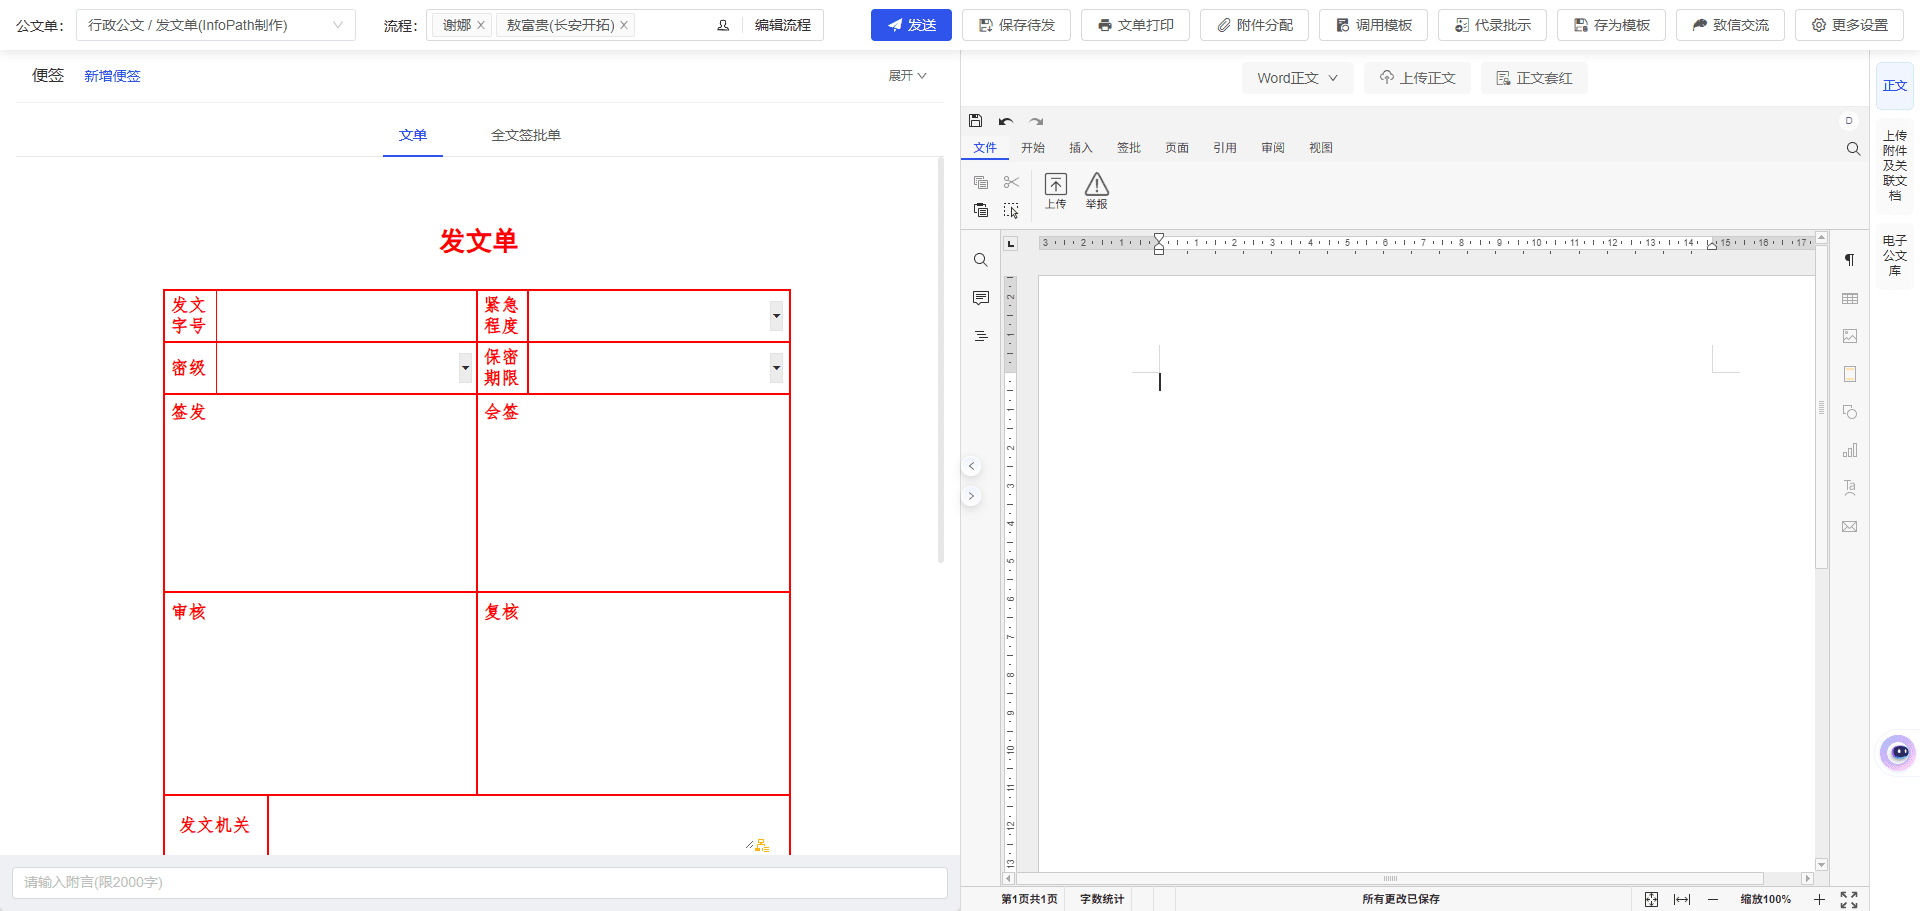Viewport: 1920px width, 911px height.
Task: Open the 紧急程度 dropdown
Action: pos(776,316)
